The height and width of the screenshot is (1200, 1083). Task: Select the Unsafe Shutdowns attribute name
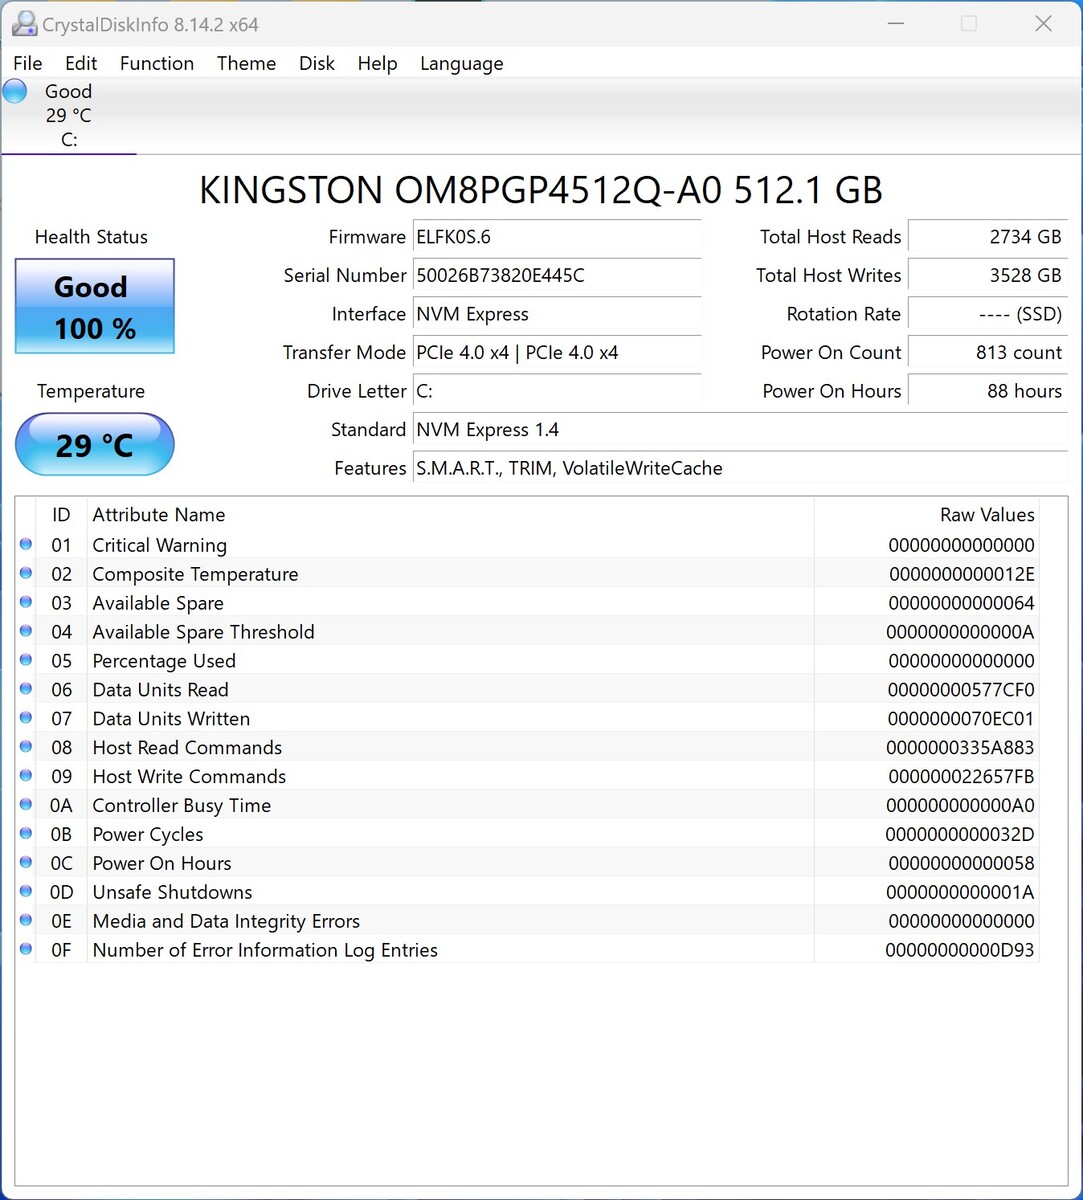(172, 892)
